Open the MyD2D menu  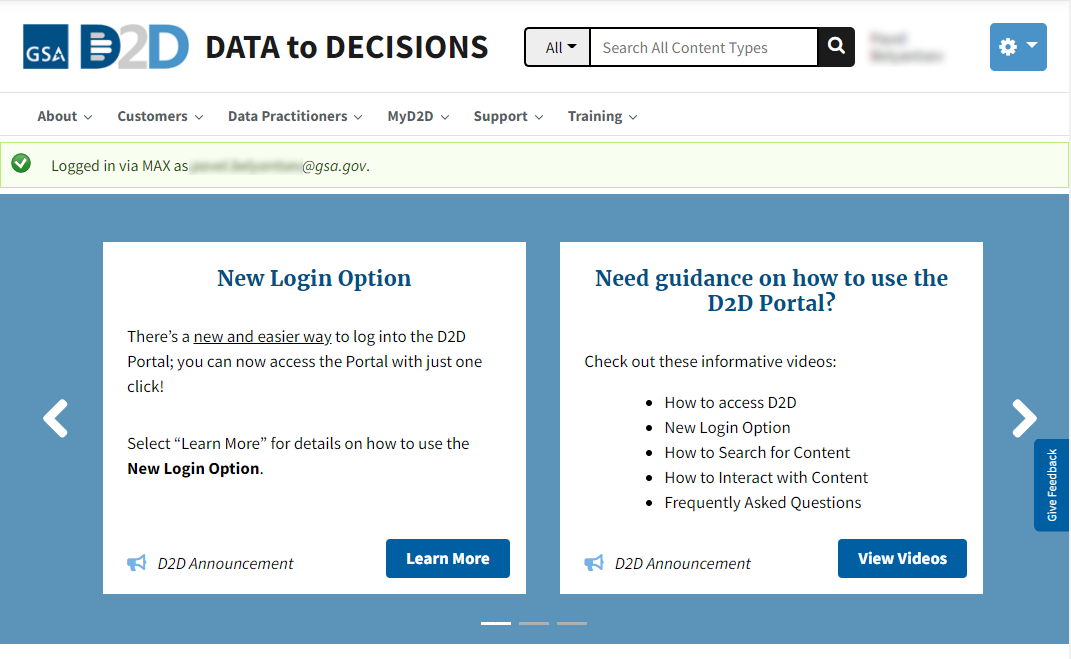(x=418, y=116)
